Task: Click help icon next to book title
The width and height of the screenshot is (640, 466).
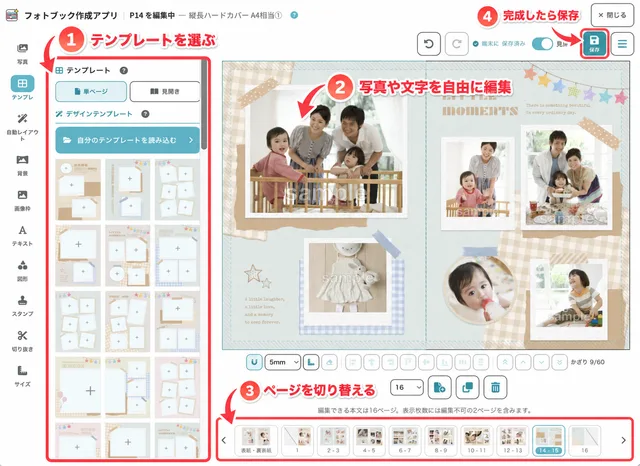Action: (294, 15)
